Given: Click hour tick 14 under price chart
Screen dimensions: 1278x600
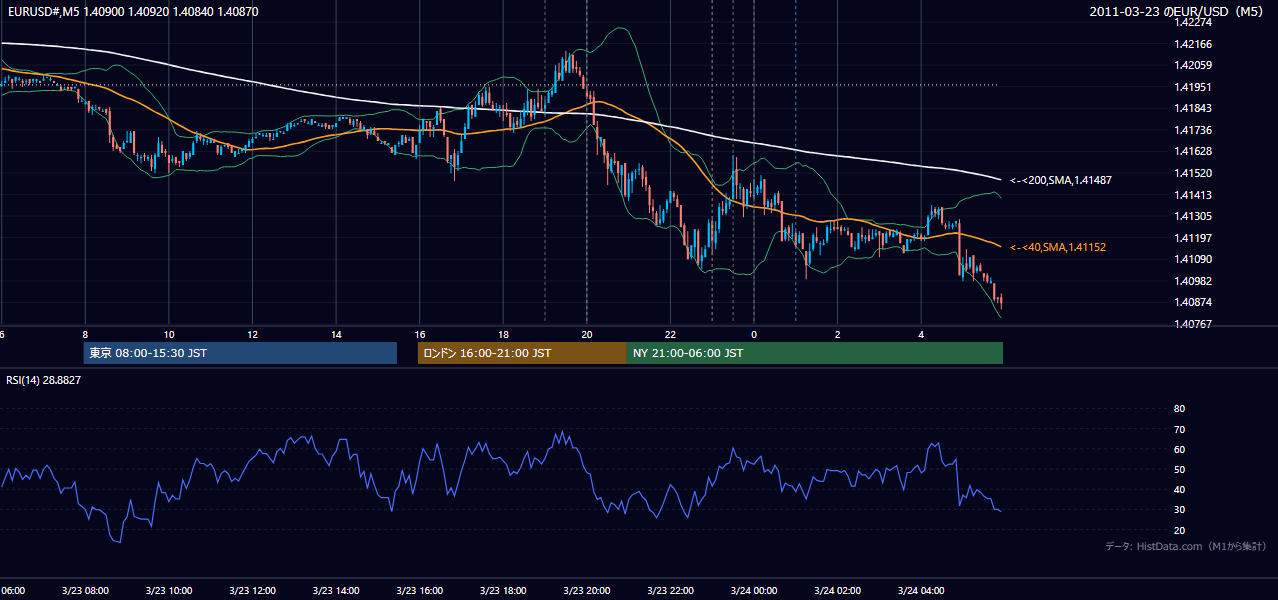Looking at the screenshot, I should point(336,334).
